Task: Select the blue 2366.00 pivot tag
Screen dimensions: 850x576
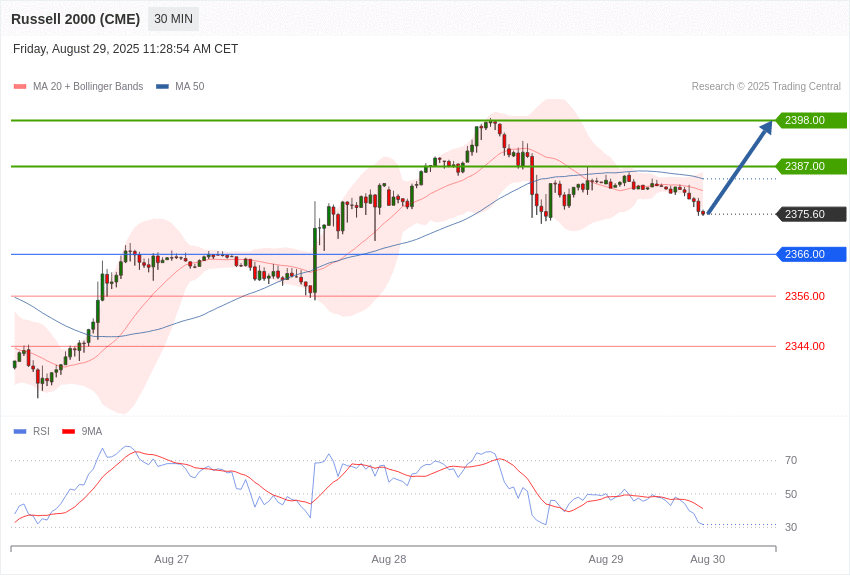Action: coord(811,254)
